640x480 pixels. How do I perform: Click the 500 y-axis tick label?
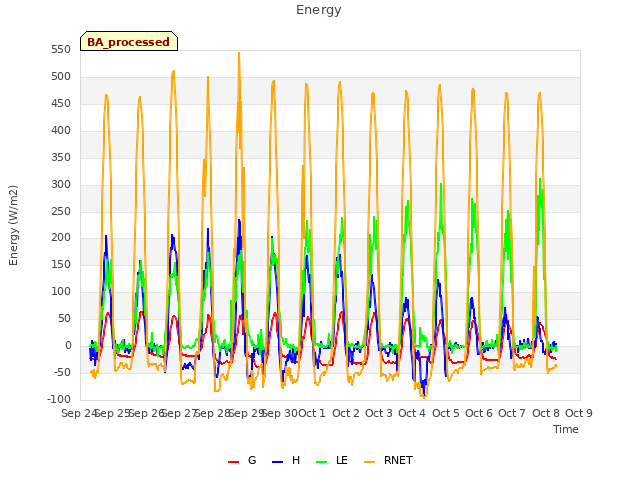click(x=61, y=77)
